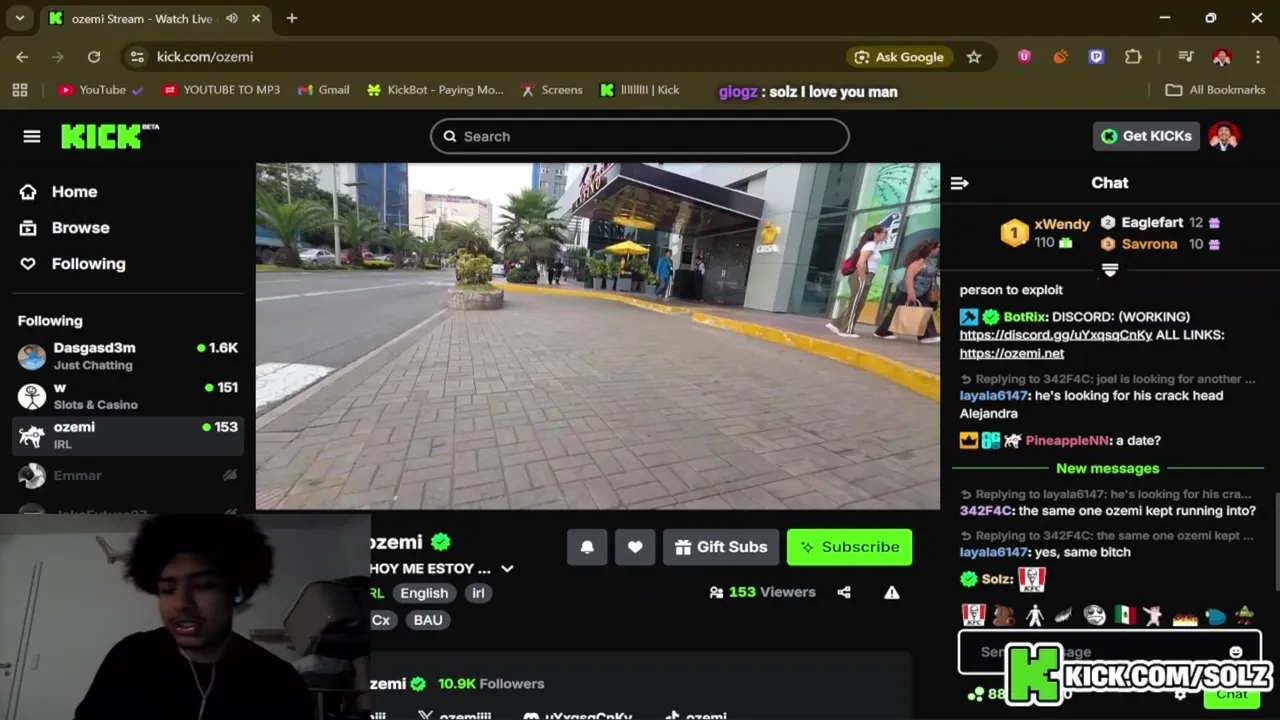
Task: Open Gmail bookmark
Action: 323,90
